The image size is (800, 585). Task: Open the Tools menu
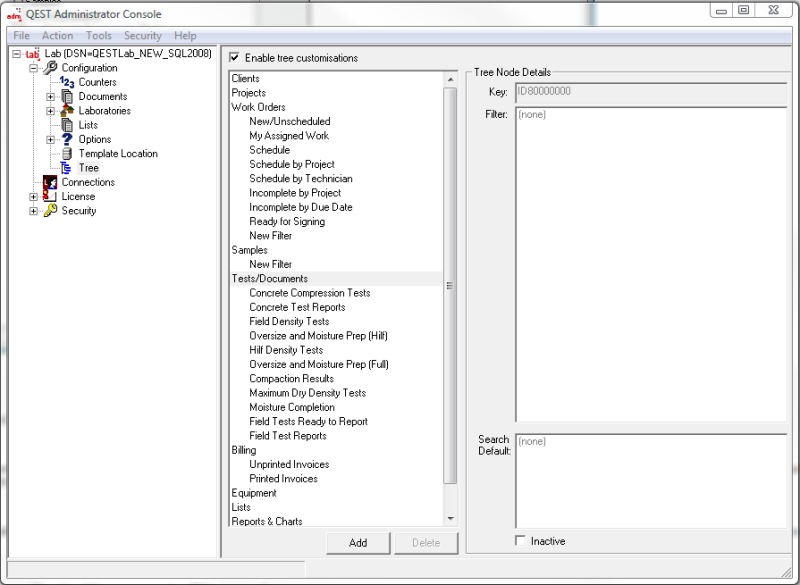point(98,35)
